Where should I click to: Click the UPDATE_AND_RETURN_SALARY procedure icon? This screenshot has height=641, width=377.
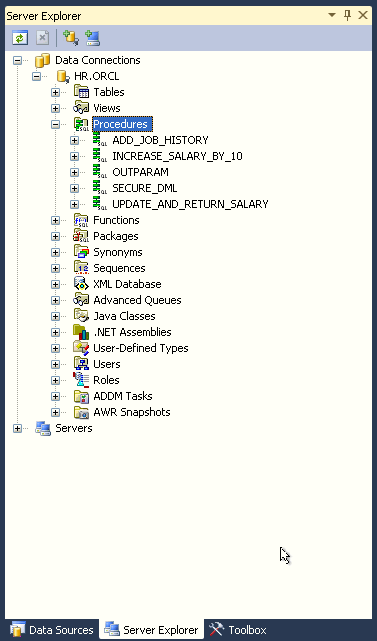(100, 204)
